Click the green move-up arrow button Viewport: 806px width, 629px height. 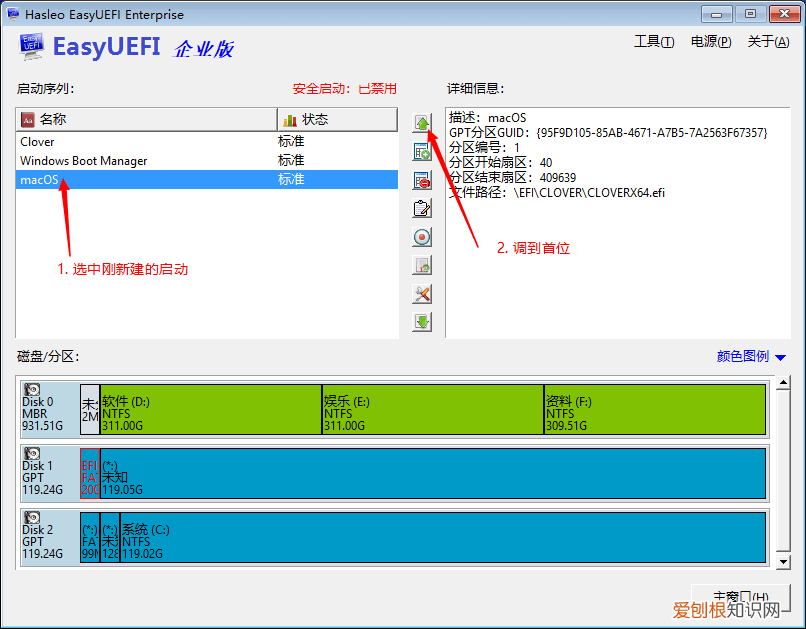click(x=422, y=123)
